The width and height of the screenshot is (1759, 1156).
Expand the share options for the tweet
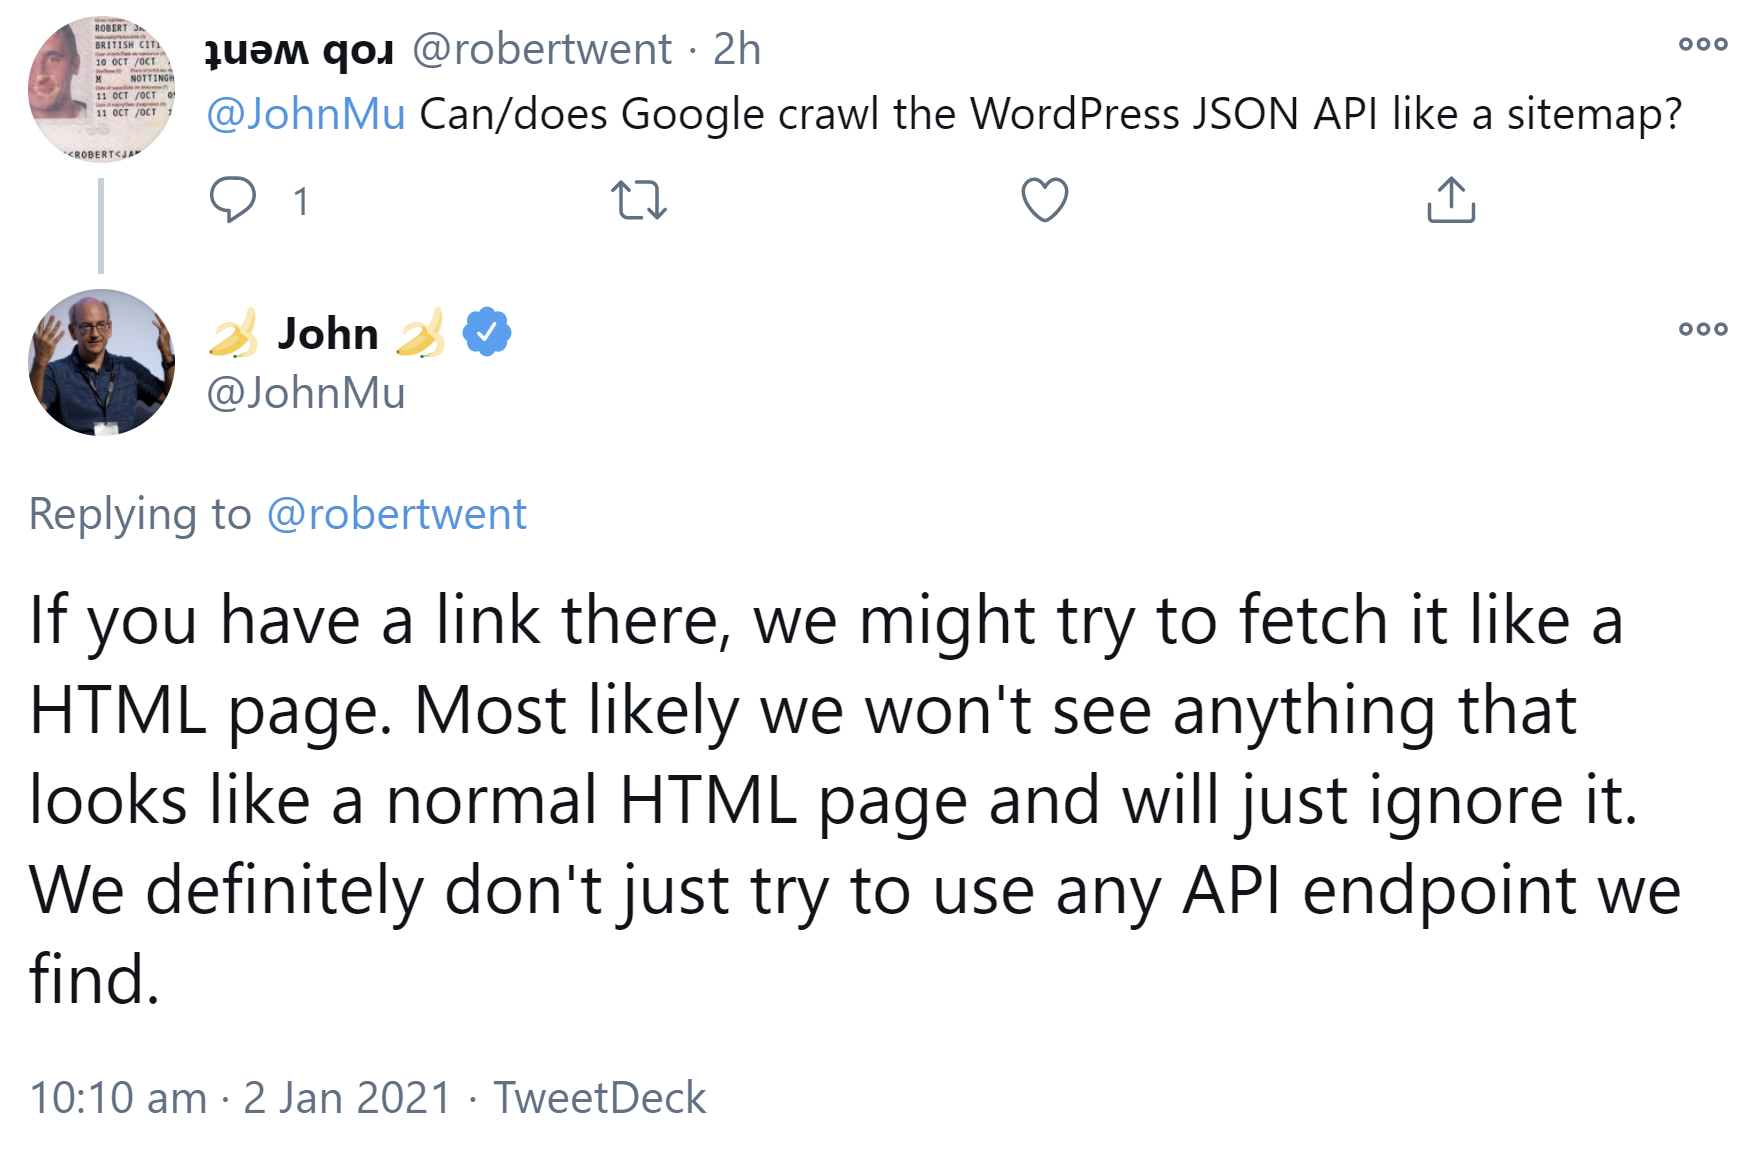click(1449, 200)
